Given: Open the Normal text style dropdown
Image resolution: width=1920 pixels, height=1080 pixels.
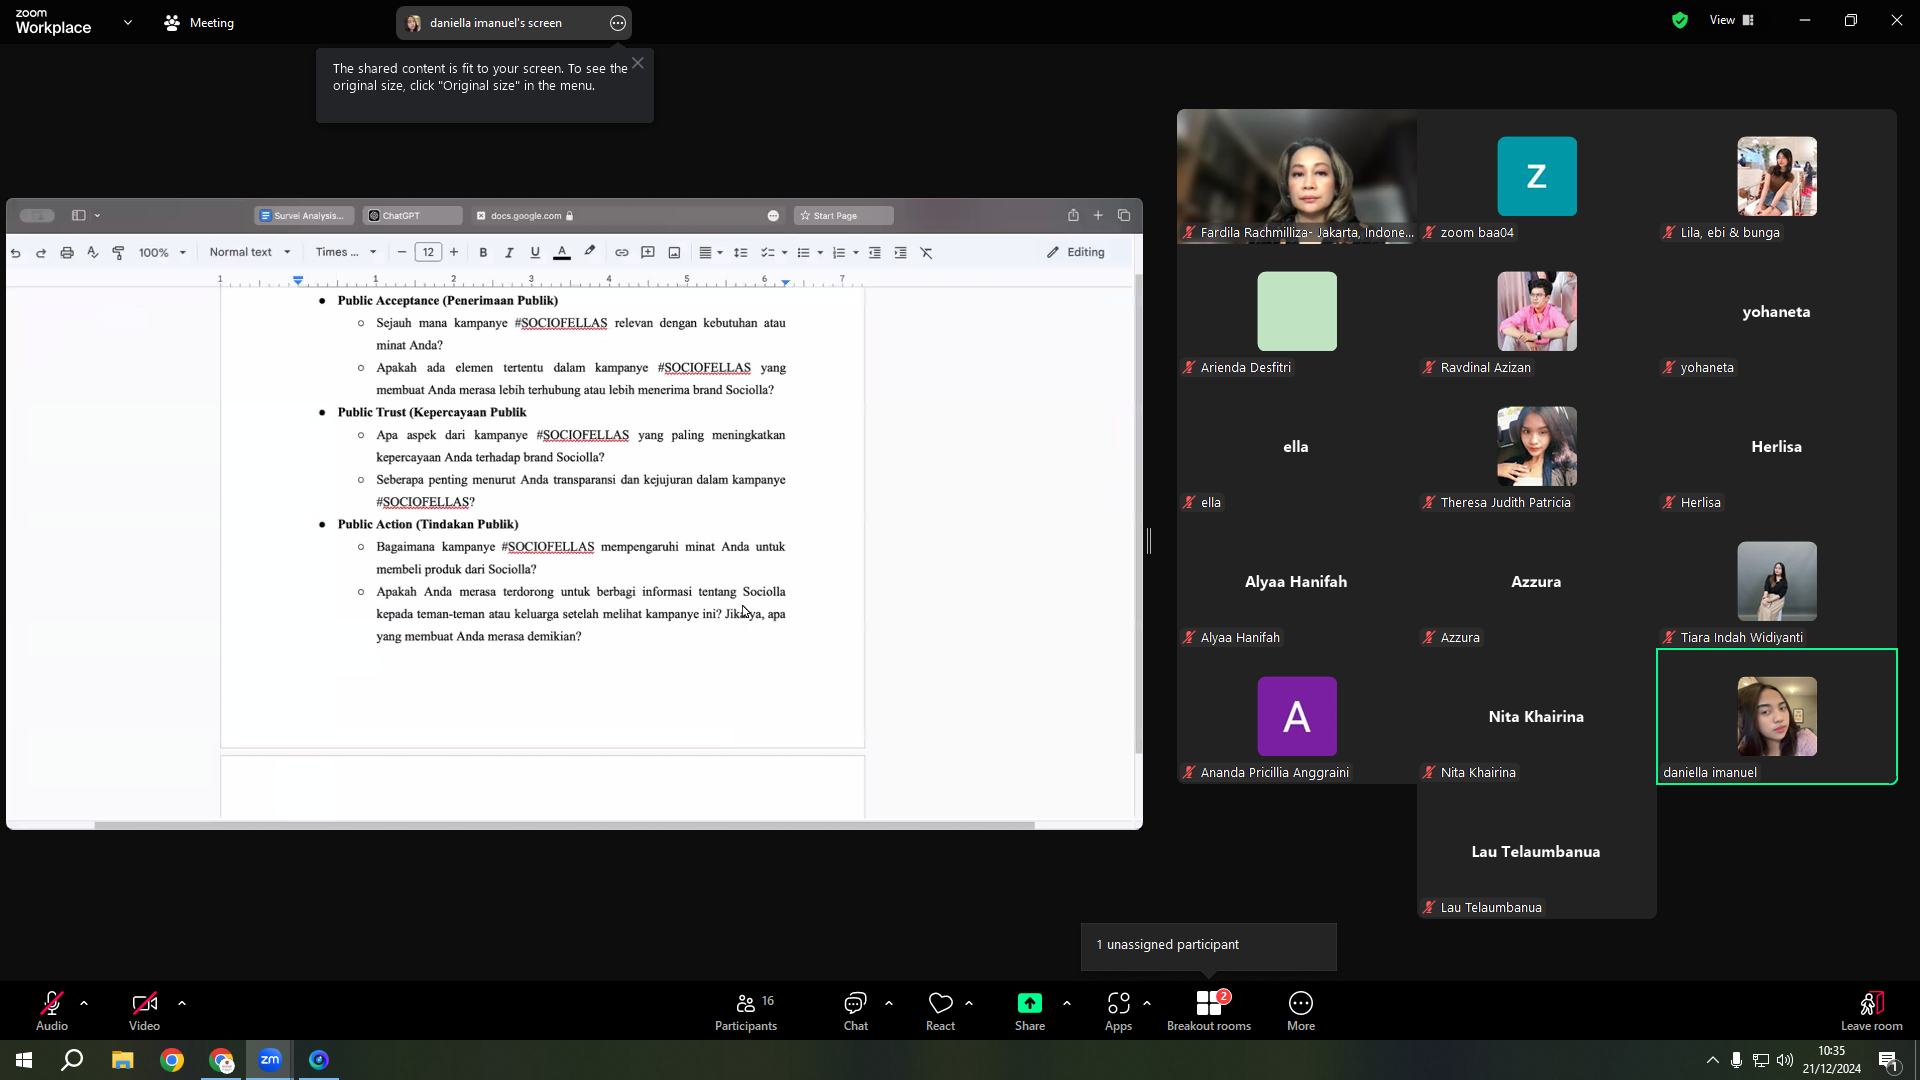Looking at the screenshot, I should coord(250,252).
